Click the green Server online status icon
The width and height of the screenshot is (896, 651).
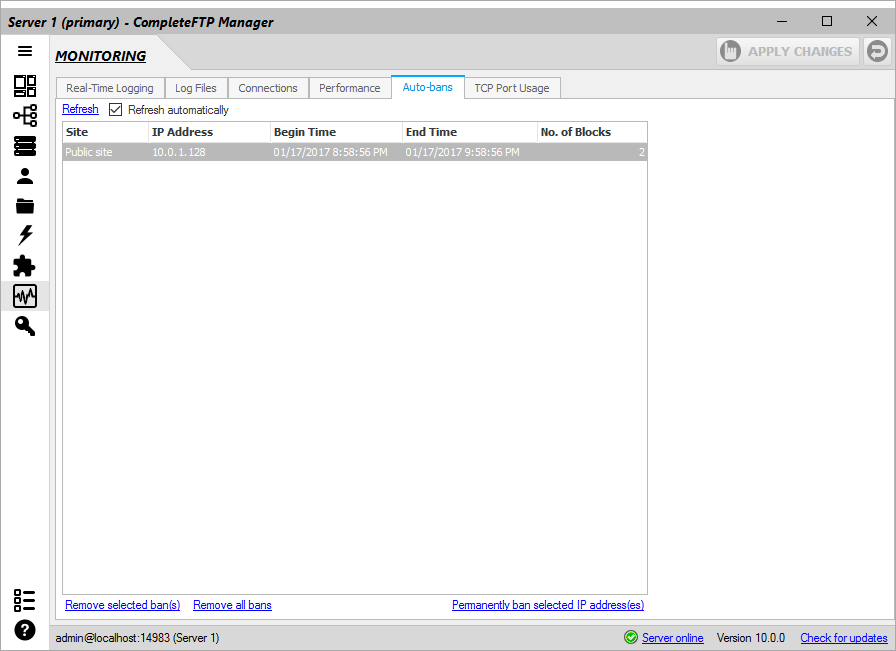pos(631,637)
